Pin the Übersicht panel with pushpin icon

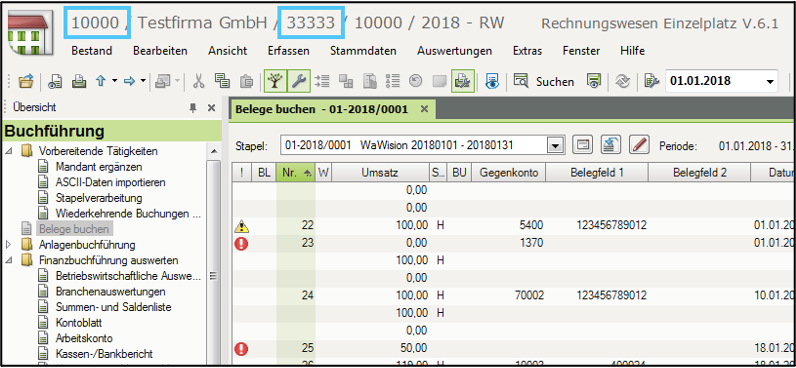pos(193,108)
